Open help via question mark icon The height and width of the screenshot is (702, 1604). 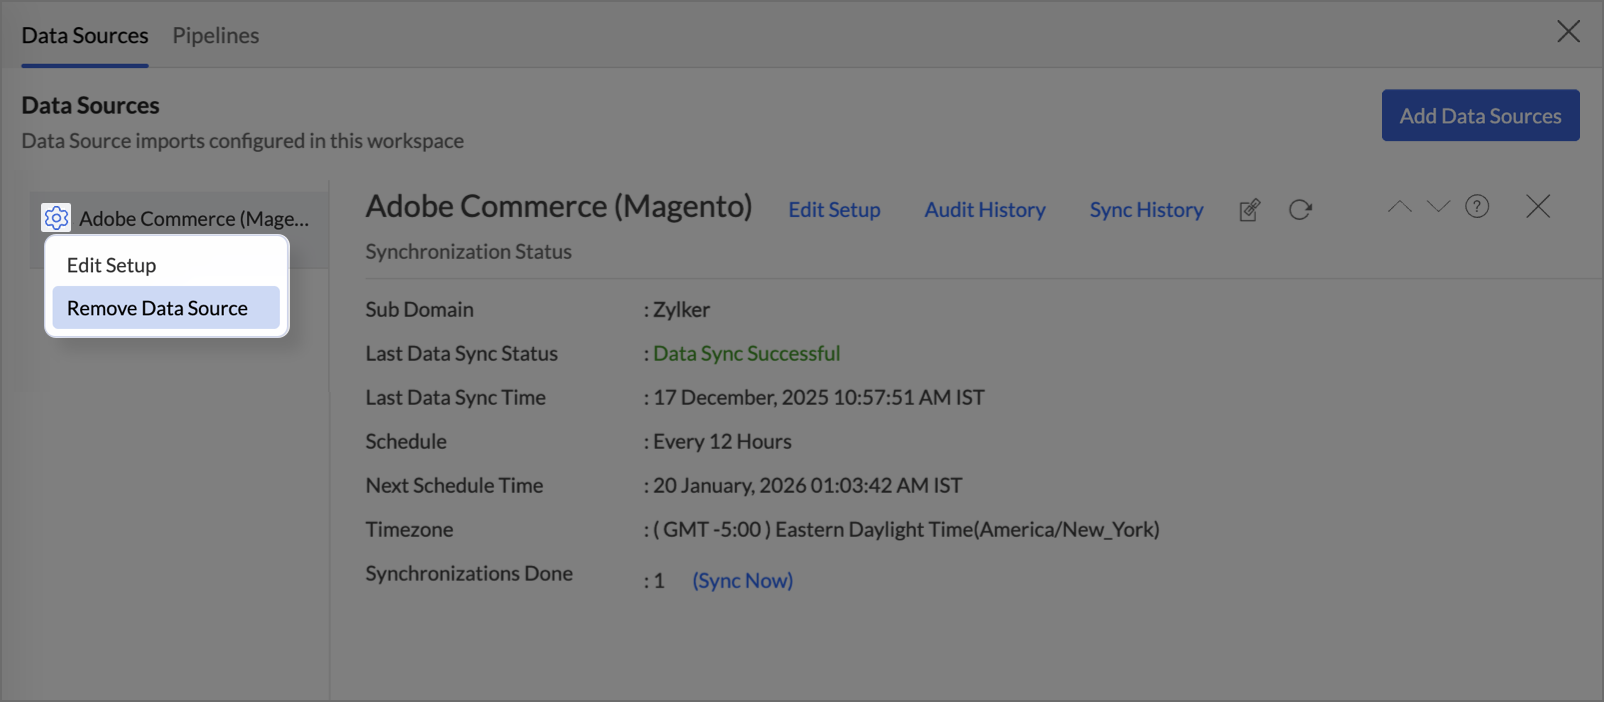[1477, 207]
